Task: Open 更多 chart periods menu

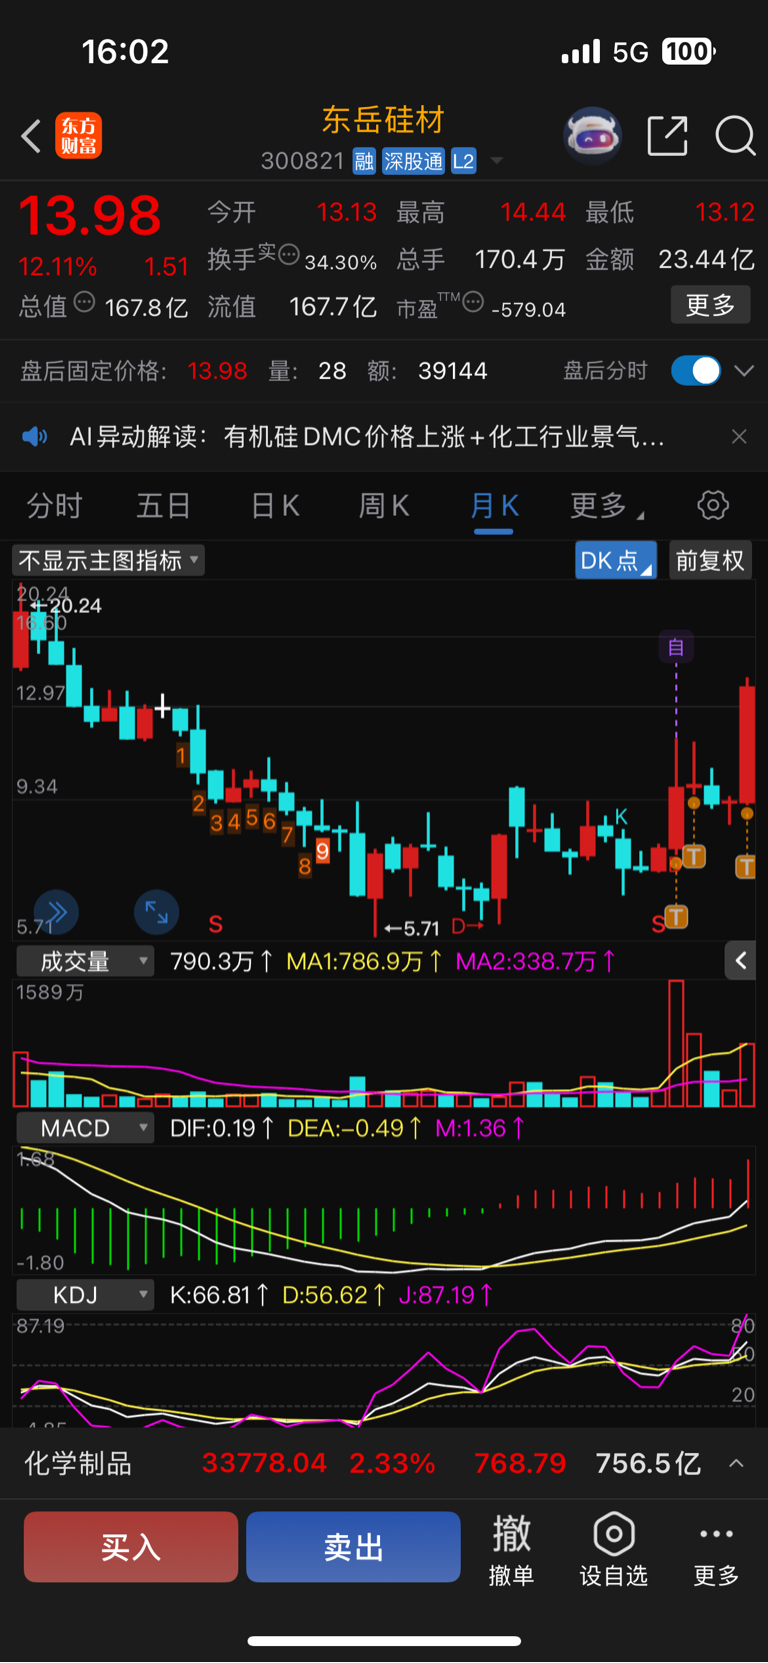Action: [606, 506]
